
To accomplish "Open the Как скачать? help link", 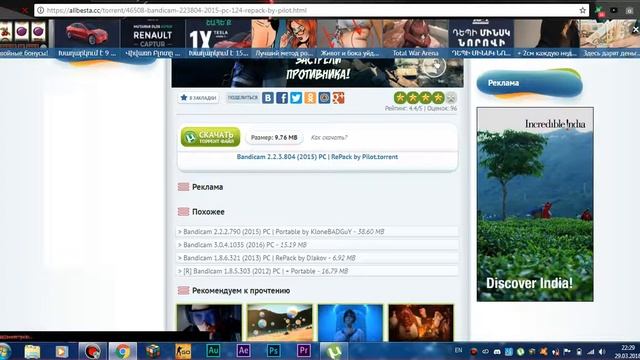I will point(329,138).
